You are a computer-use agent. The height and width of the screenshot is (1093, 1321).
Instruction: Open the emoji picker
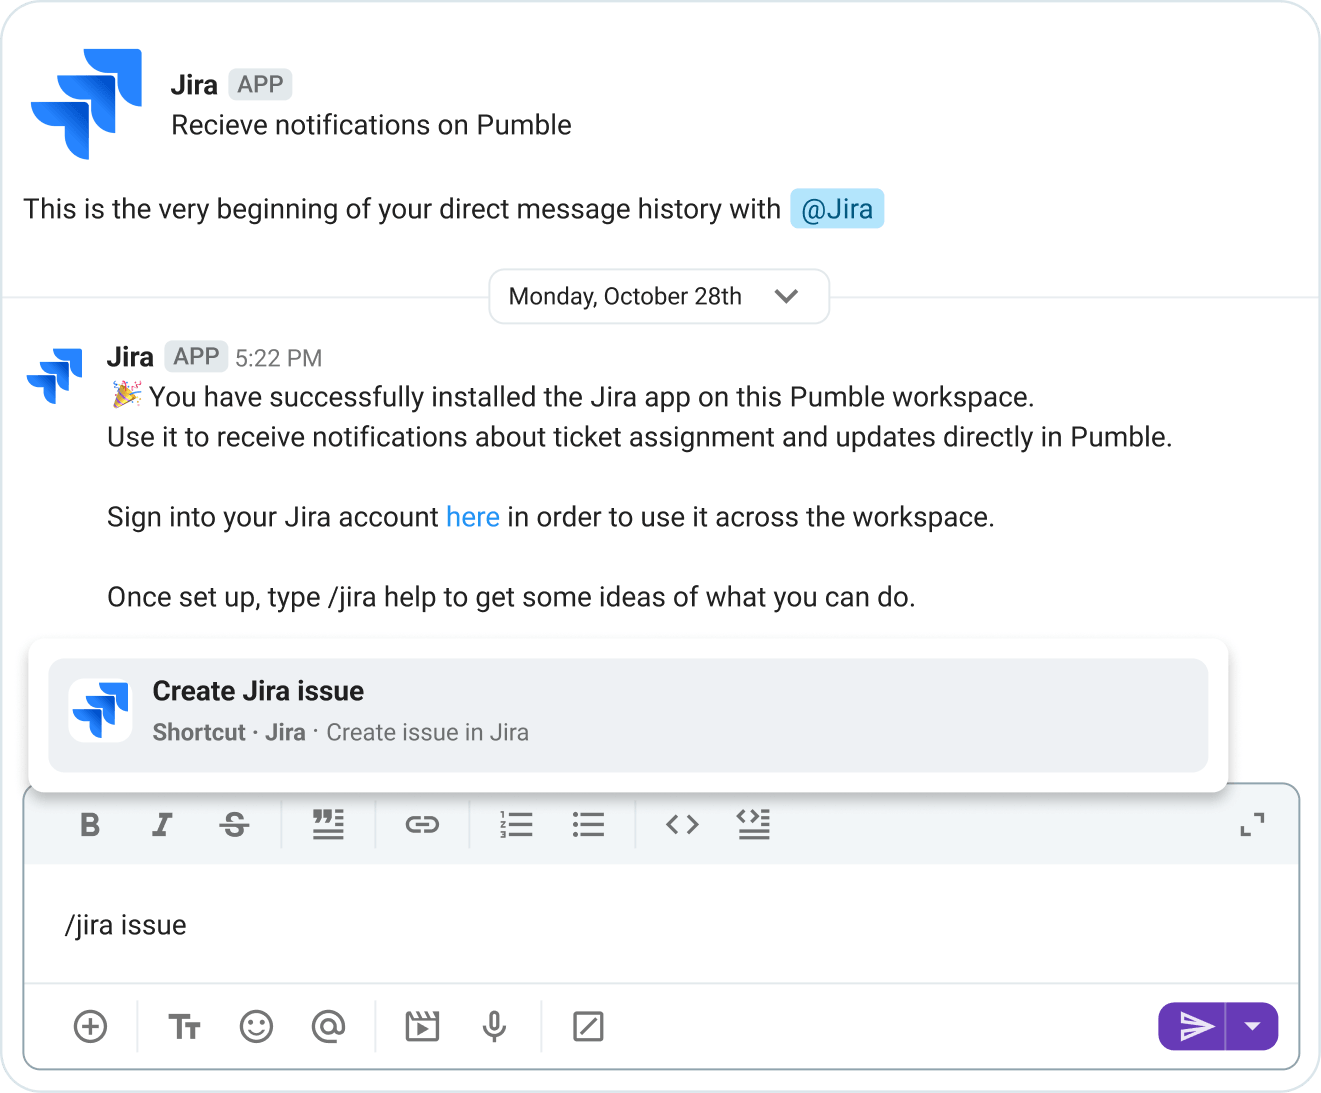pyautogui.click(x=256, y=1027)
